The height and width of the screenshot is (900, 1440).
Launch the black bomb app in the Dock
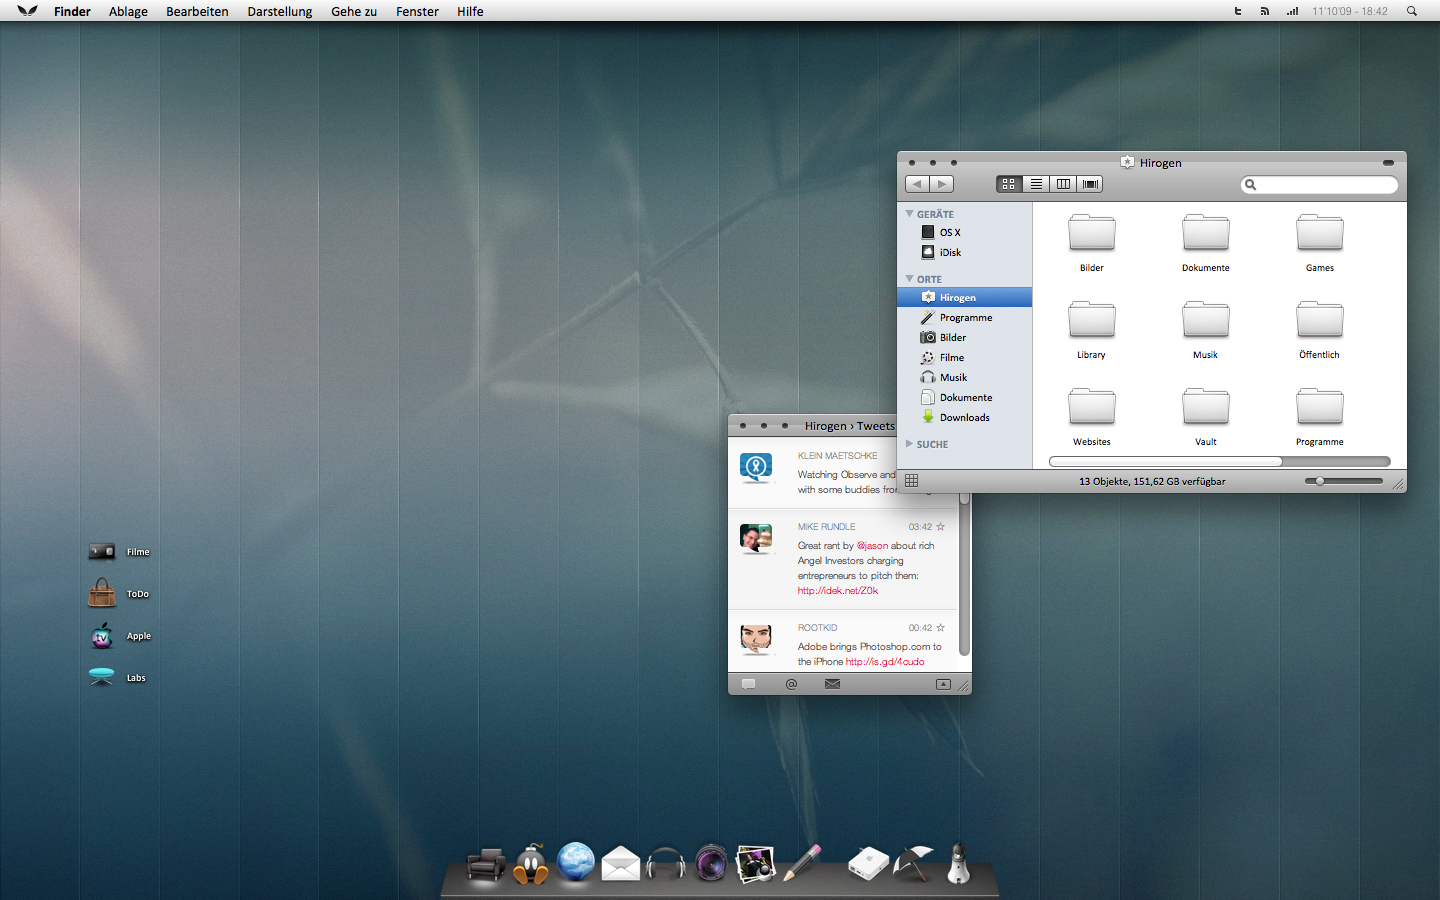[531, 863]
